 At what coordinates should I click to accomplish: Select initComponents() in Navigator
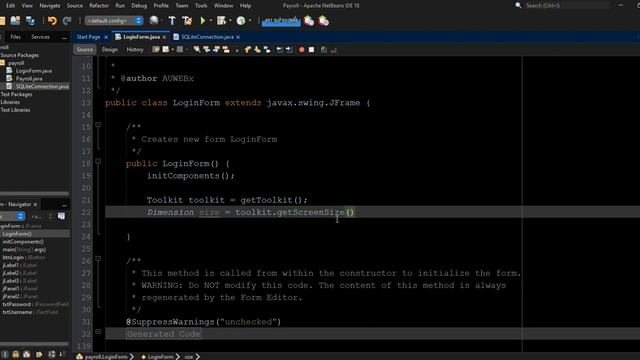(x=23, y=242)
